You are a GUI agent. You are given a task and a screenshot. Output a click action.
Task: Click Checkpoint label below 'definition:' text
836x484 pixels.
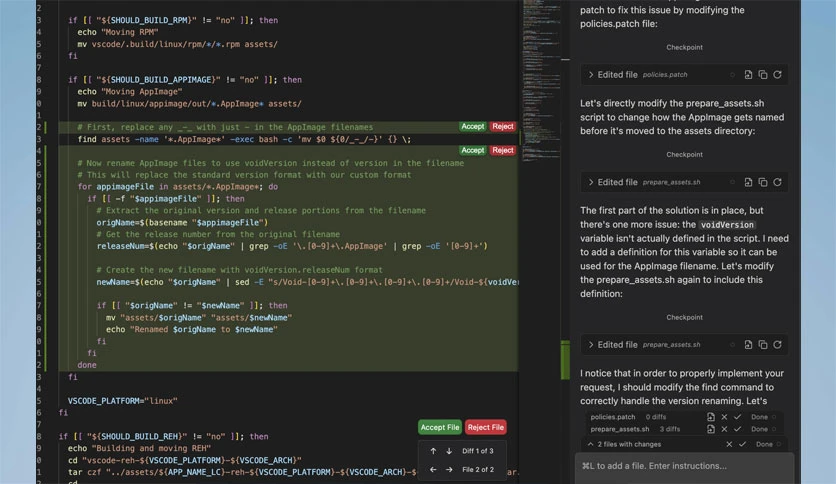point(684,317)
